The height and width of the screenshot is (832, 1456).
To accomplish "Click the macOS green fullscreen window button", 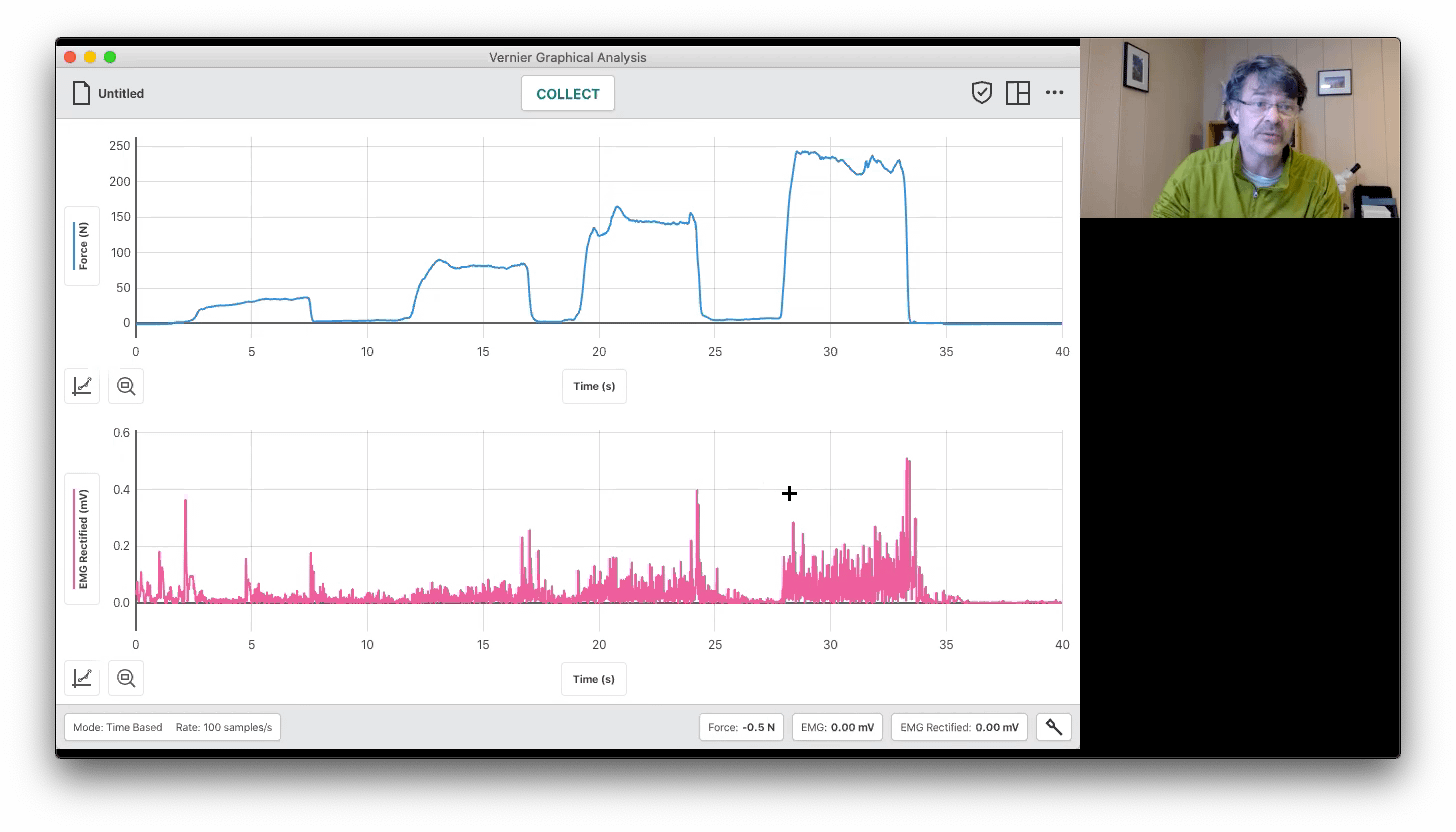I will click(x=110, y=57).
